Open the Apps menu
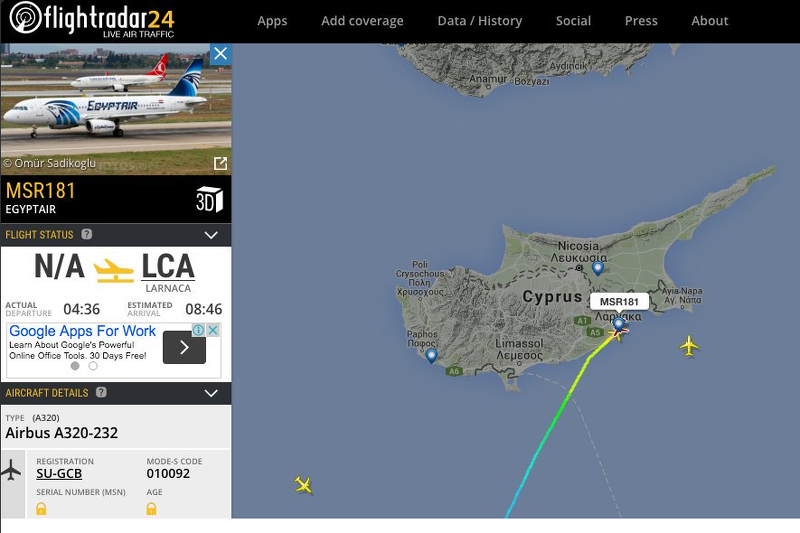The image size is (800, 533). point(272,21)
